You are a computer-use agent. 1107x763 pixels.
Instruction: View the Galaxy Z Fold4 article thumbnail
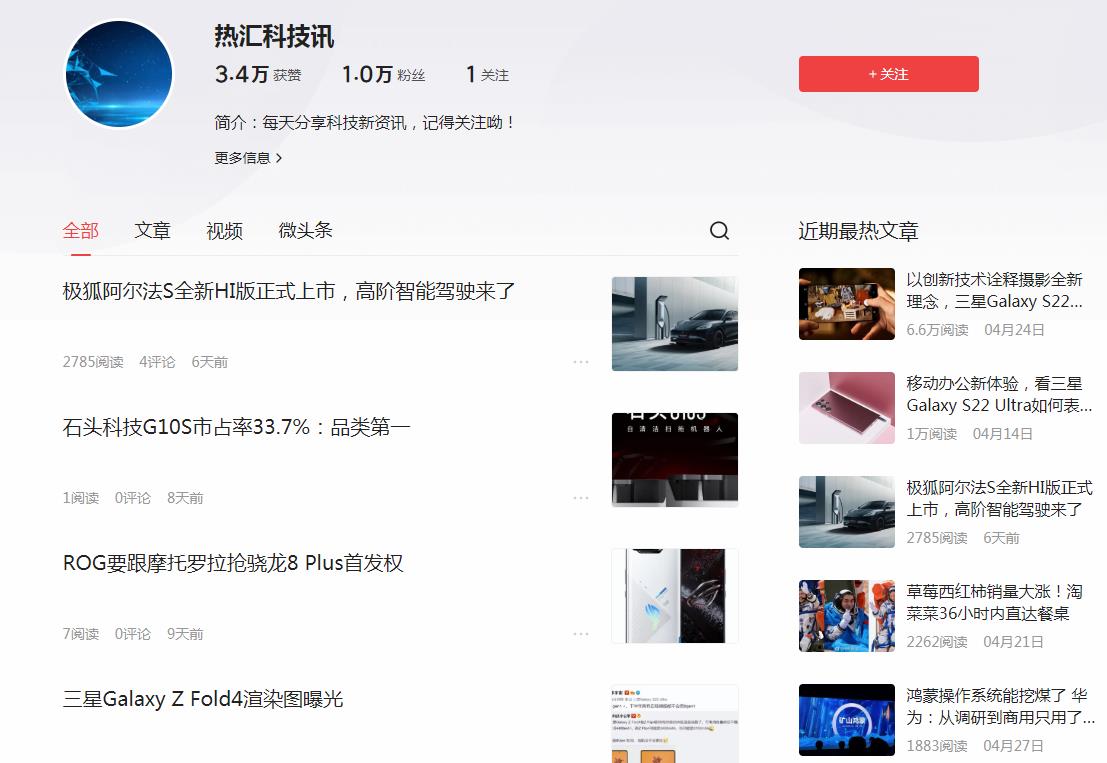point(674,723)
